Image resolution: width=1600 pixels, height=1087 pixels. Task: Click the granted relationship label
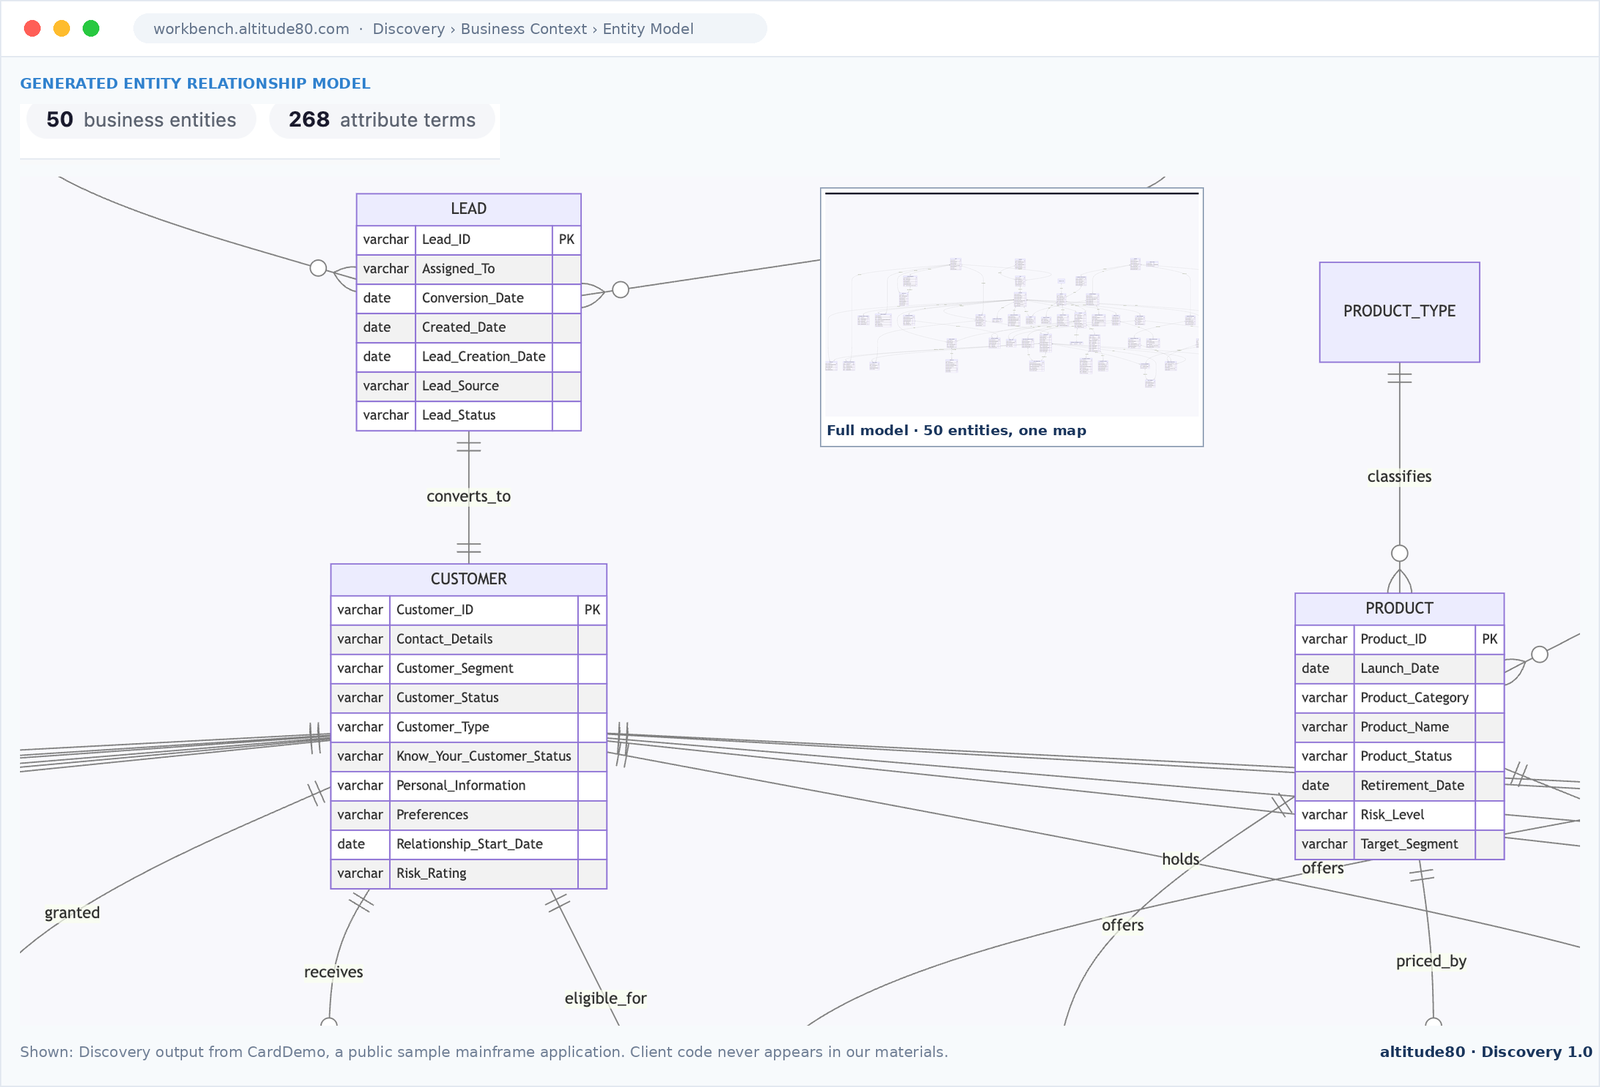(72, 912)
